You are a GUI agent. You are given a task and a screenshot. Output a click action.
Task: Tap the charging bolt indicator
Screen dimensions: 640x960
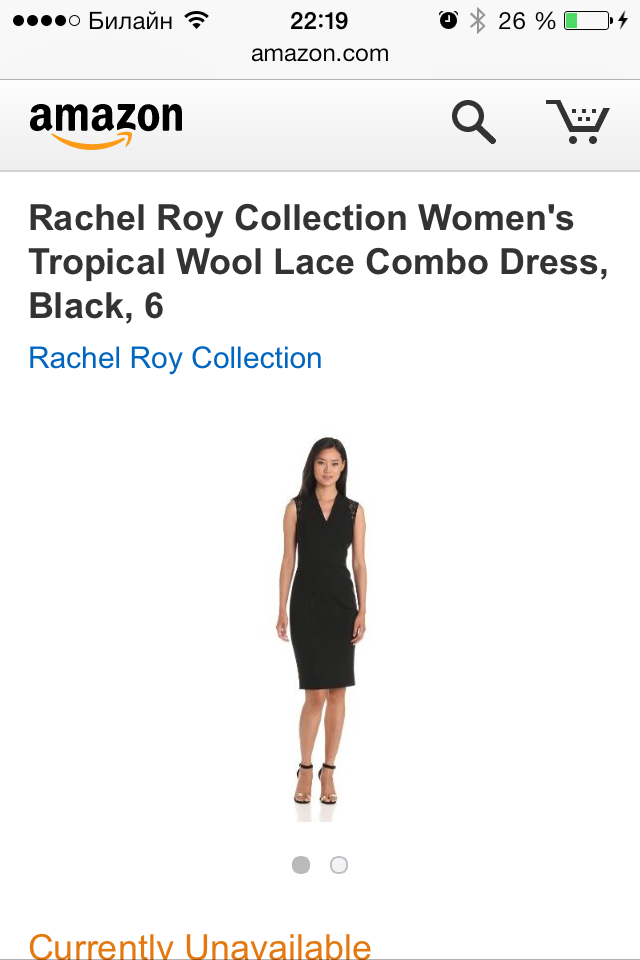click(x=623, y=21)
